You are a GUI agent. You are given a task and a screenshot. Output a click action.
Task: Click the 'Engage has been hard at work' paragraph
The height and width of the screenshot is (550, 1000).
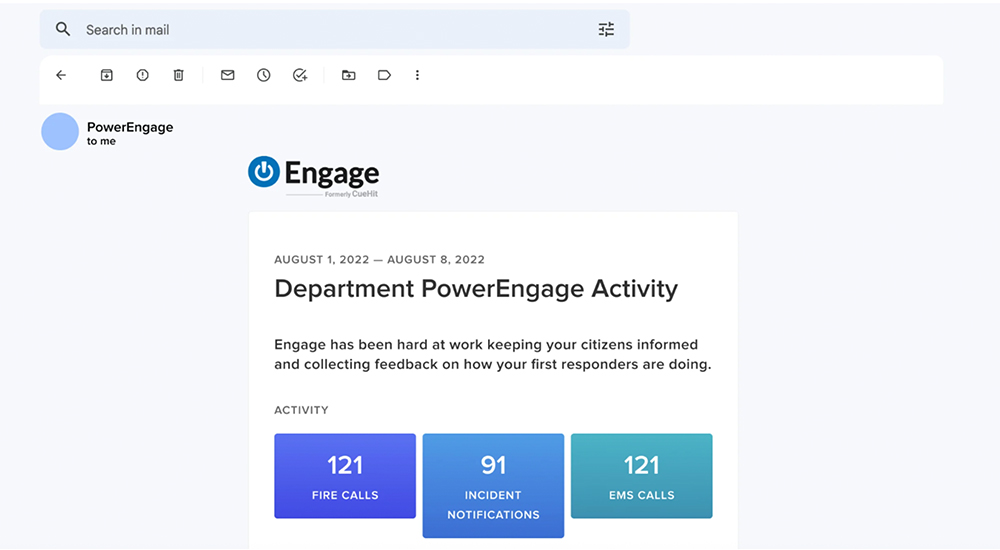click(x=492, y=354)
